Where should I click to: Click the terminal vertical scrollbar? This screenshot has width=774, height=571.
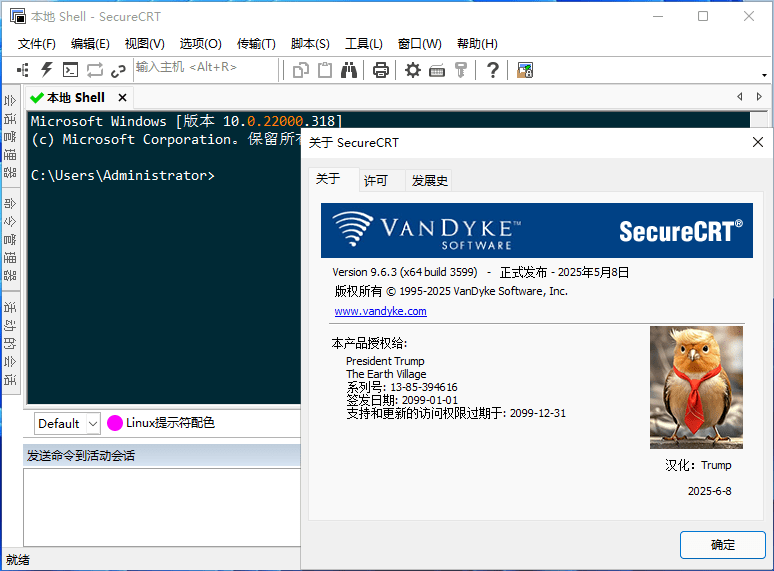[758, 120]
